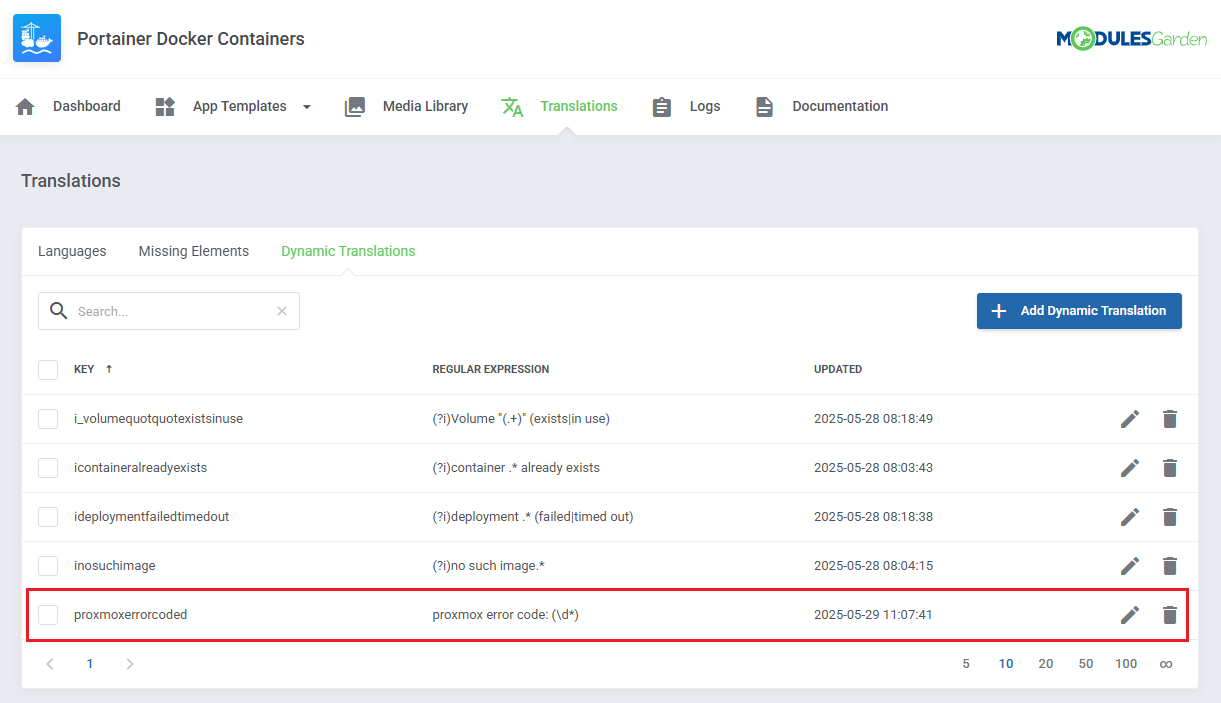Click the Translations language icon

(512, 107)
